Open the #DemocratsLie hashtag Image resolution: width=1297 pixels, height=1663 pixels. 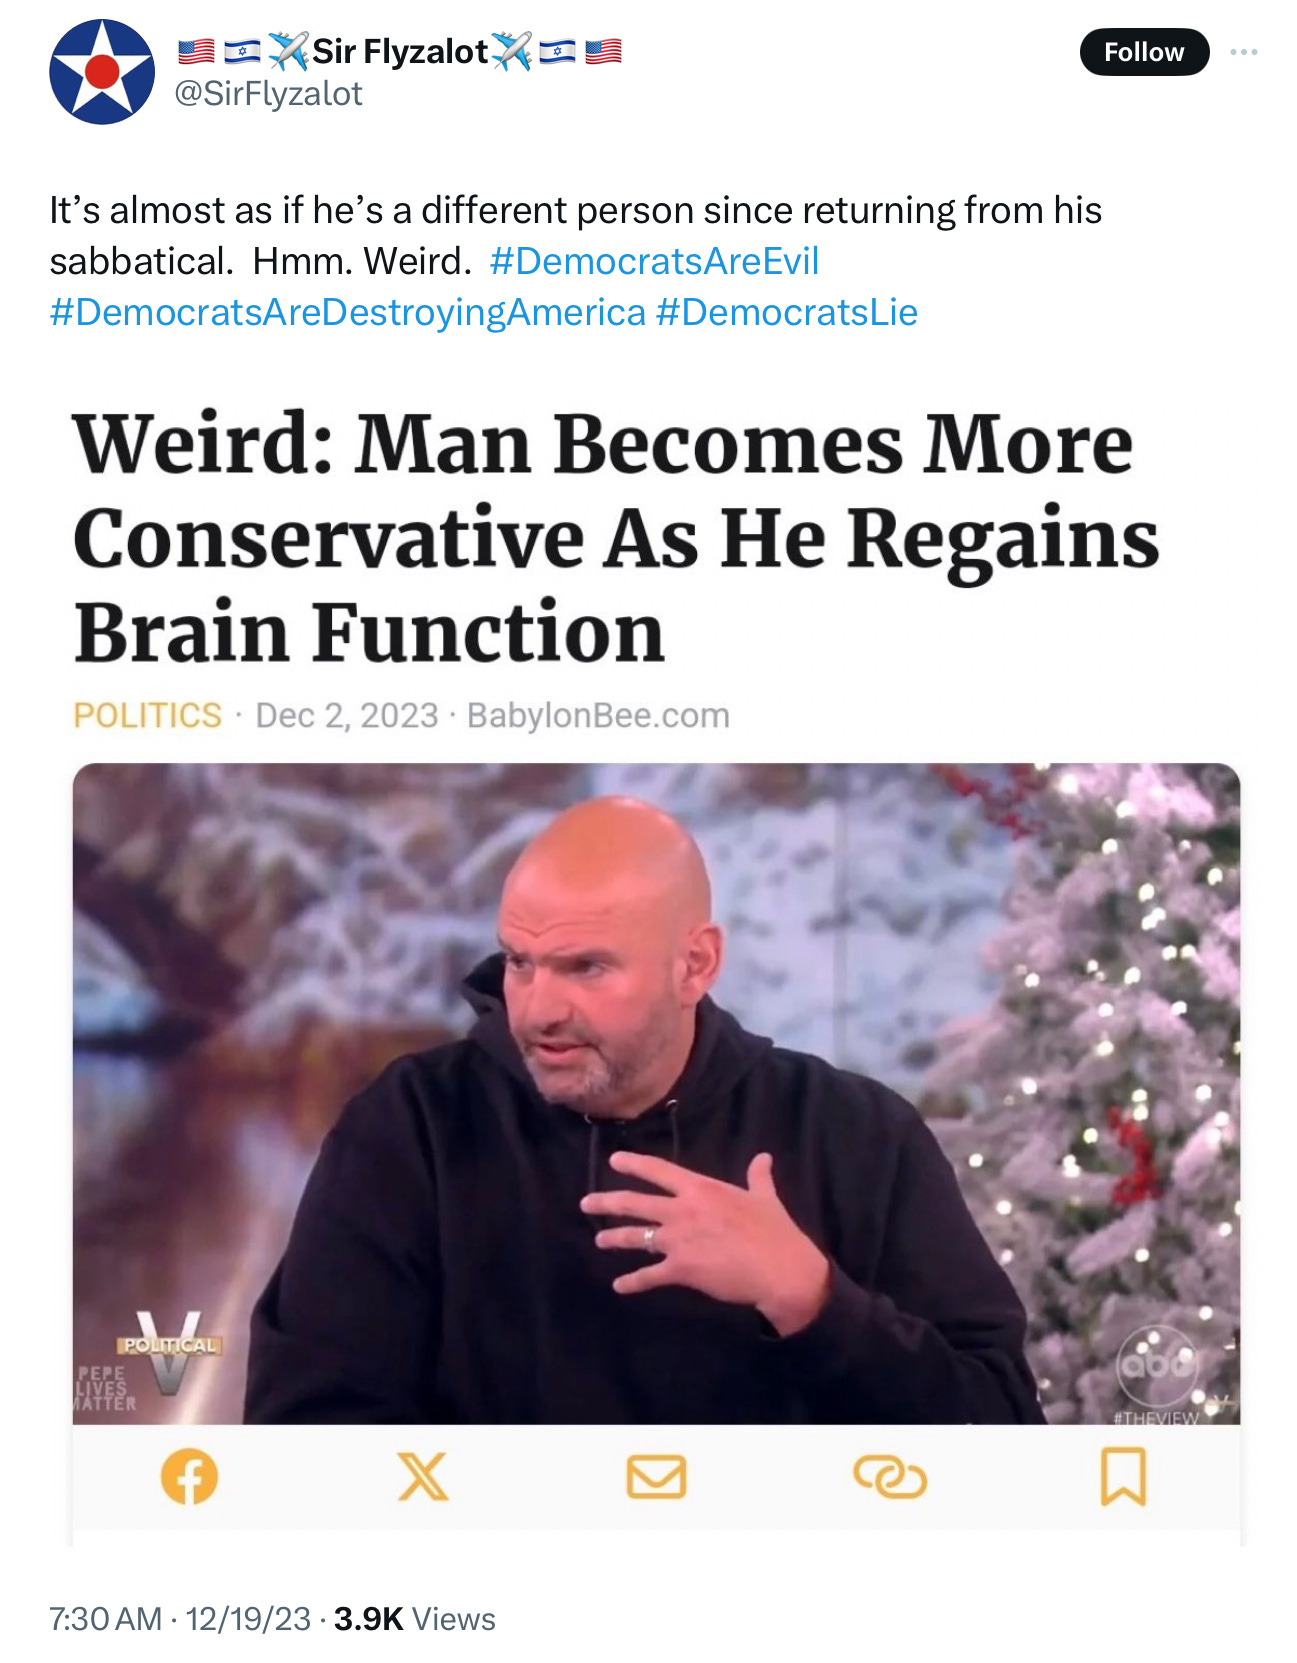[787, 312]
